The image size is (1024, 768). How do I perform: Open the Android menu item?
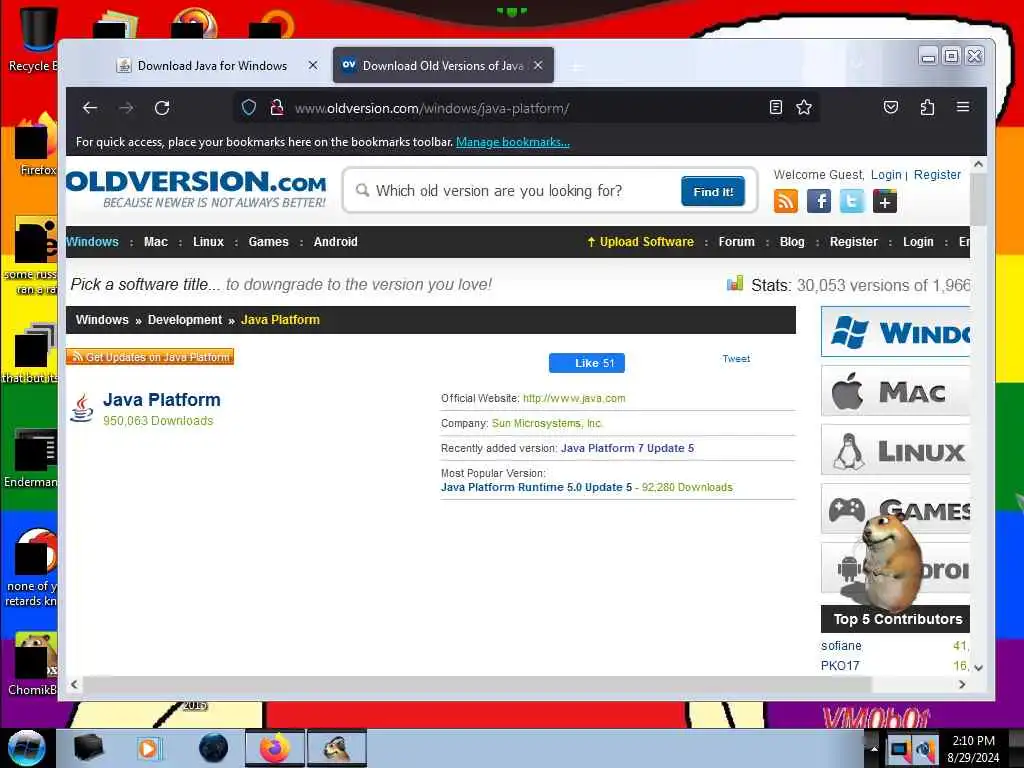click(336, 242)
